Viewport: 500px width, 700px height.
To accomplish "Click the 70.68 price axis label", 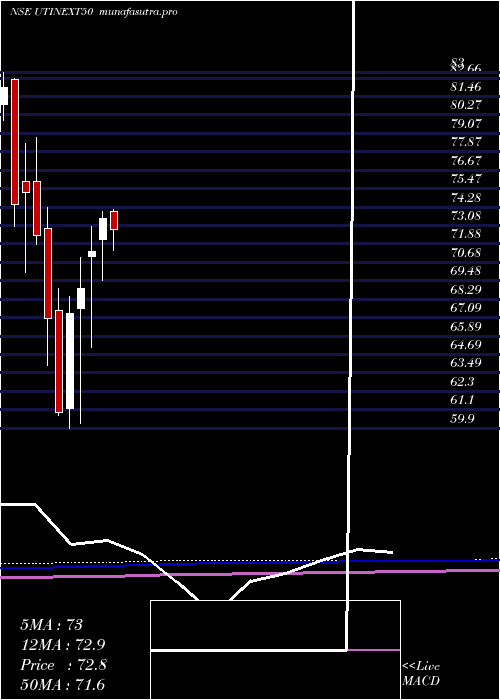I will tap(466, 253).
